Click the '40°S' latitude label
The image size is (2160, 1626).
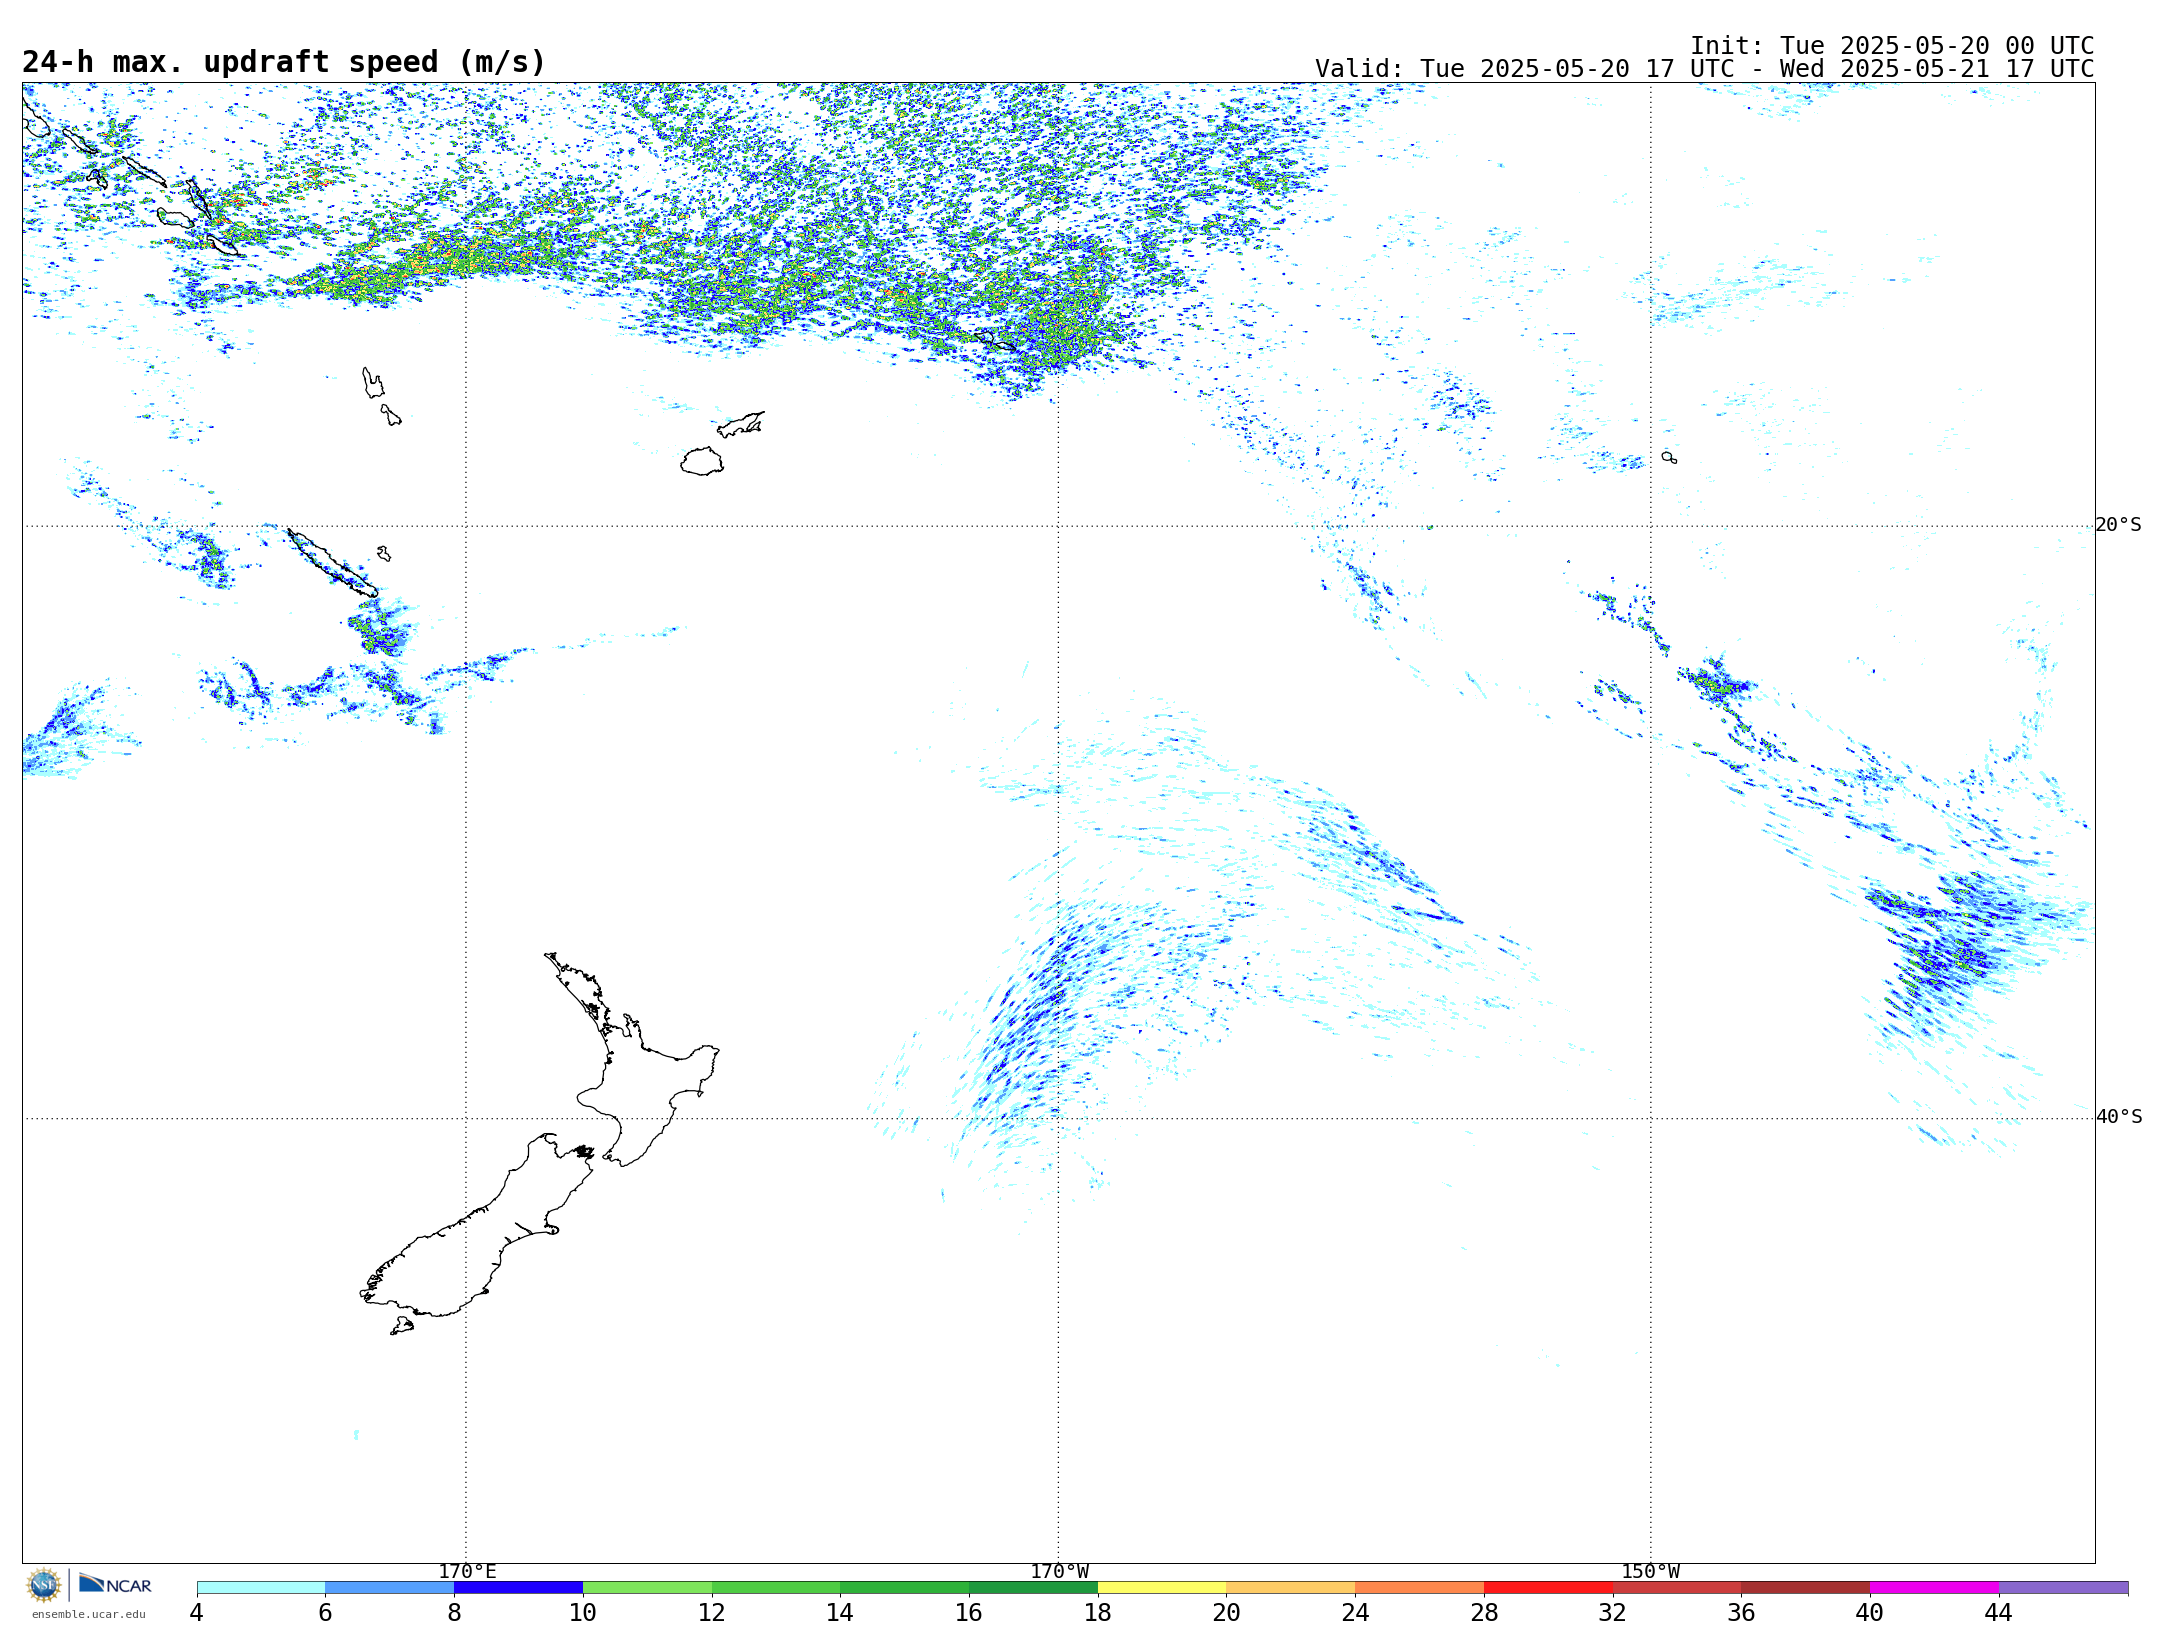click(x=2119, y=1117)
